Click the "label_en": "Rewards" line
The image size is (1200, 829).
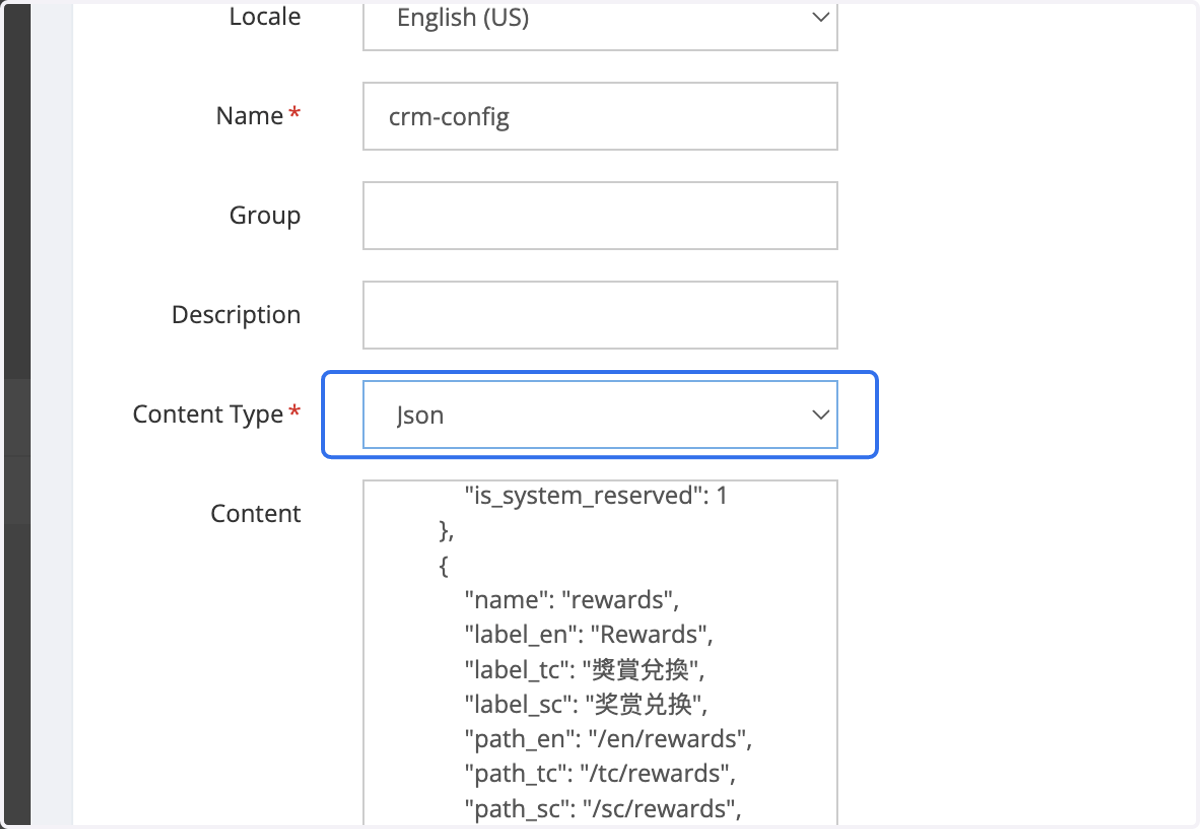[x=587, y=635]
